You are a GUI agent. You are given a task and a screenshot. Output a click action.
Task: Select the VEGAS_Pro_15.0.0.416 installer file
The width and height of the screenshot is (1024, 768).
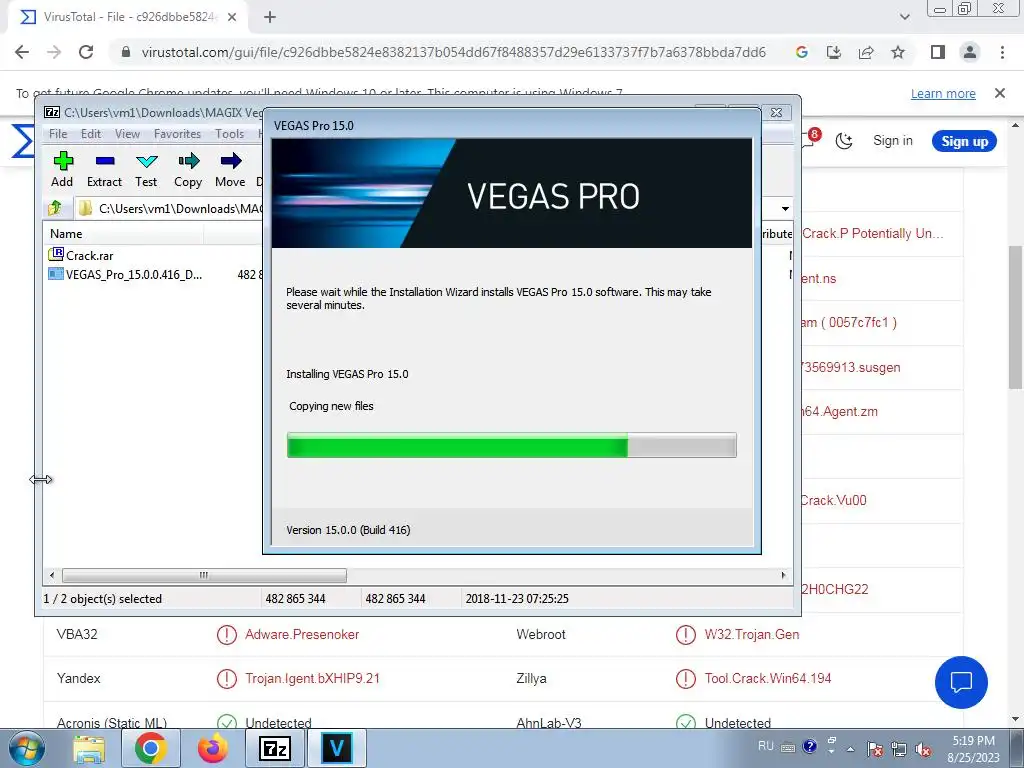tap(126, 274)
